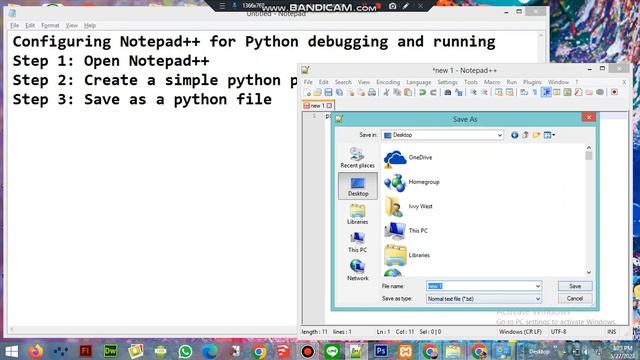Select This PC item in file list
The image size is (640, 360).
(406, 231)
